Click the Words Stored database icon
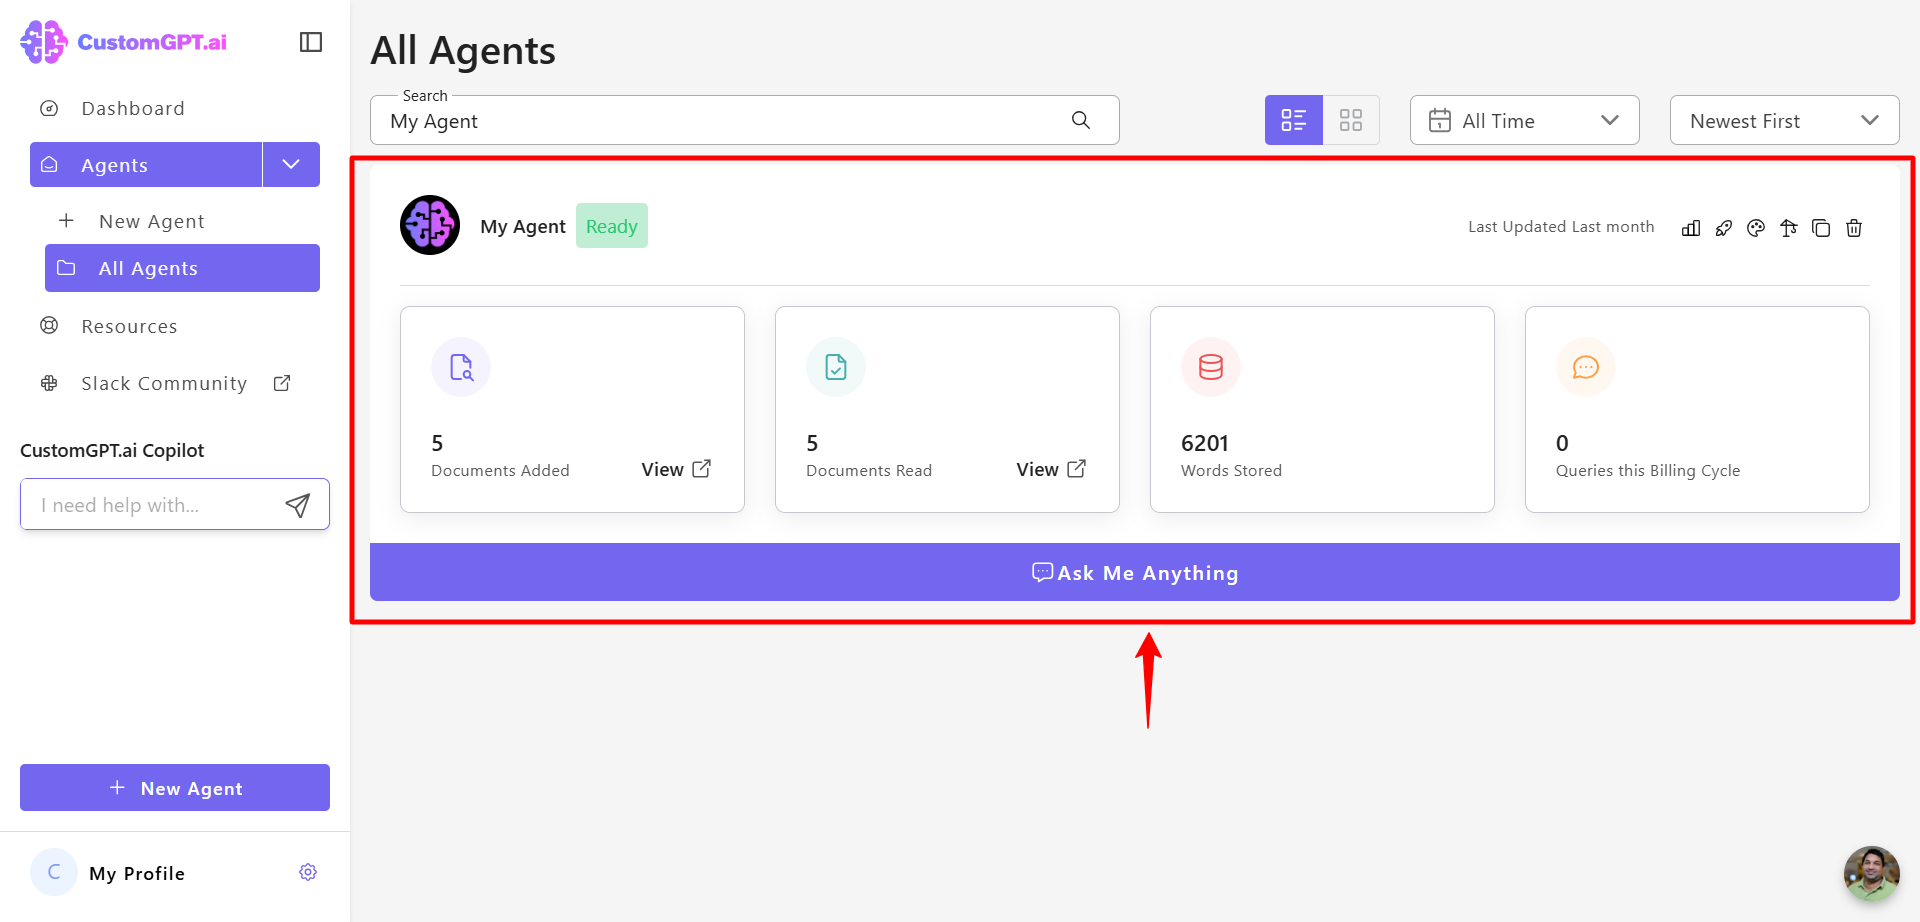This screenshot has height=922, width=1920. [x=1211, y=367]
